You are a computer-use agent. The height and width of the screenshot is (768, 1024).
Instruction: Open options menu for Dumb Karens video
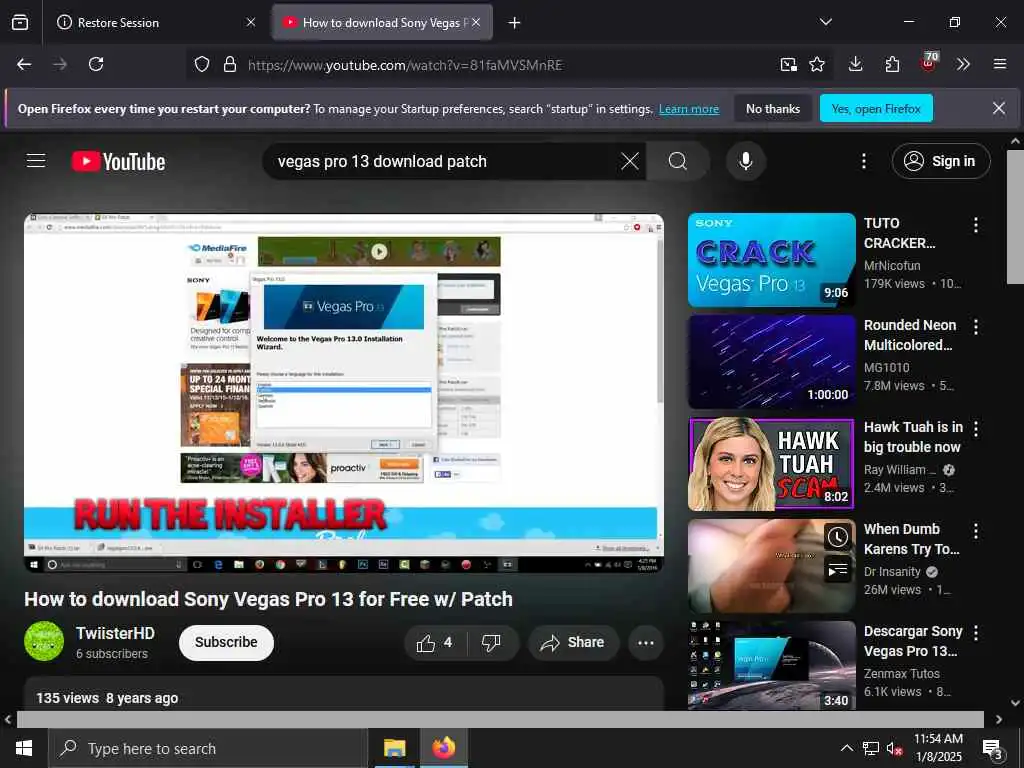pyautogui.click(x=976, y=531)
